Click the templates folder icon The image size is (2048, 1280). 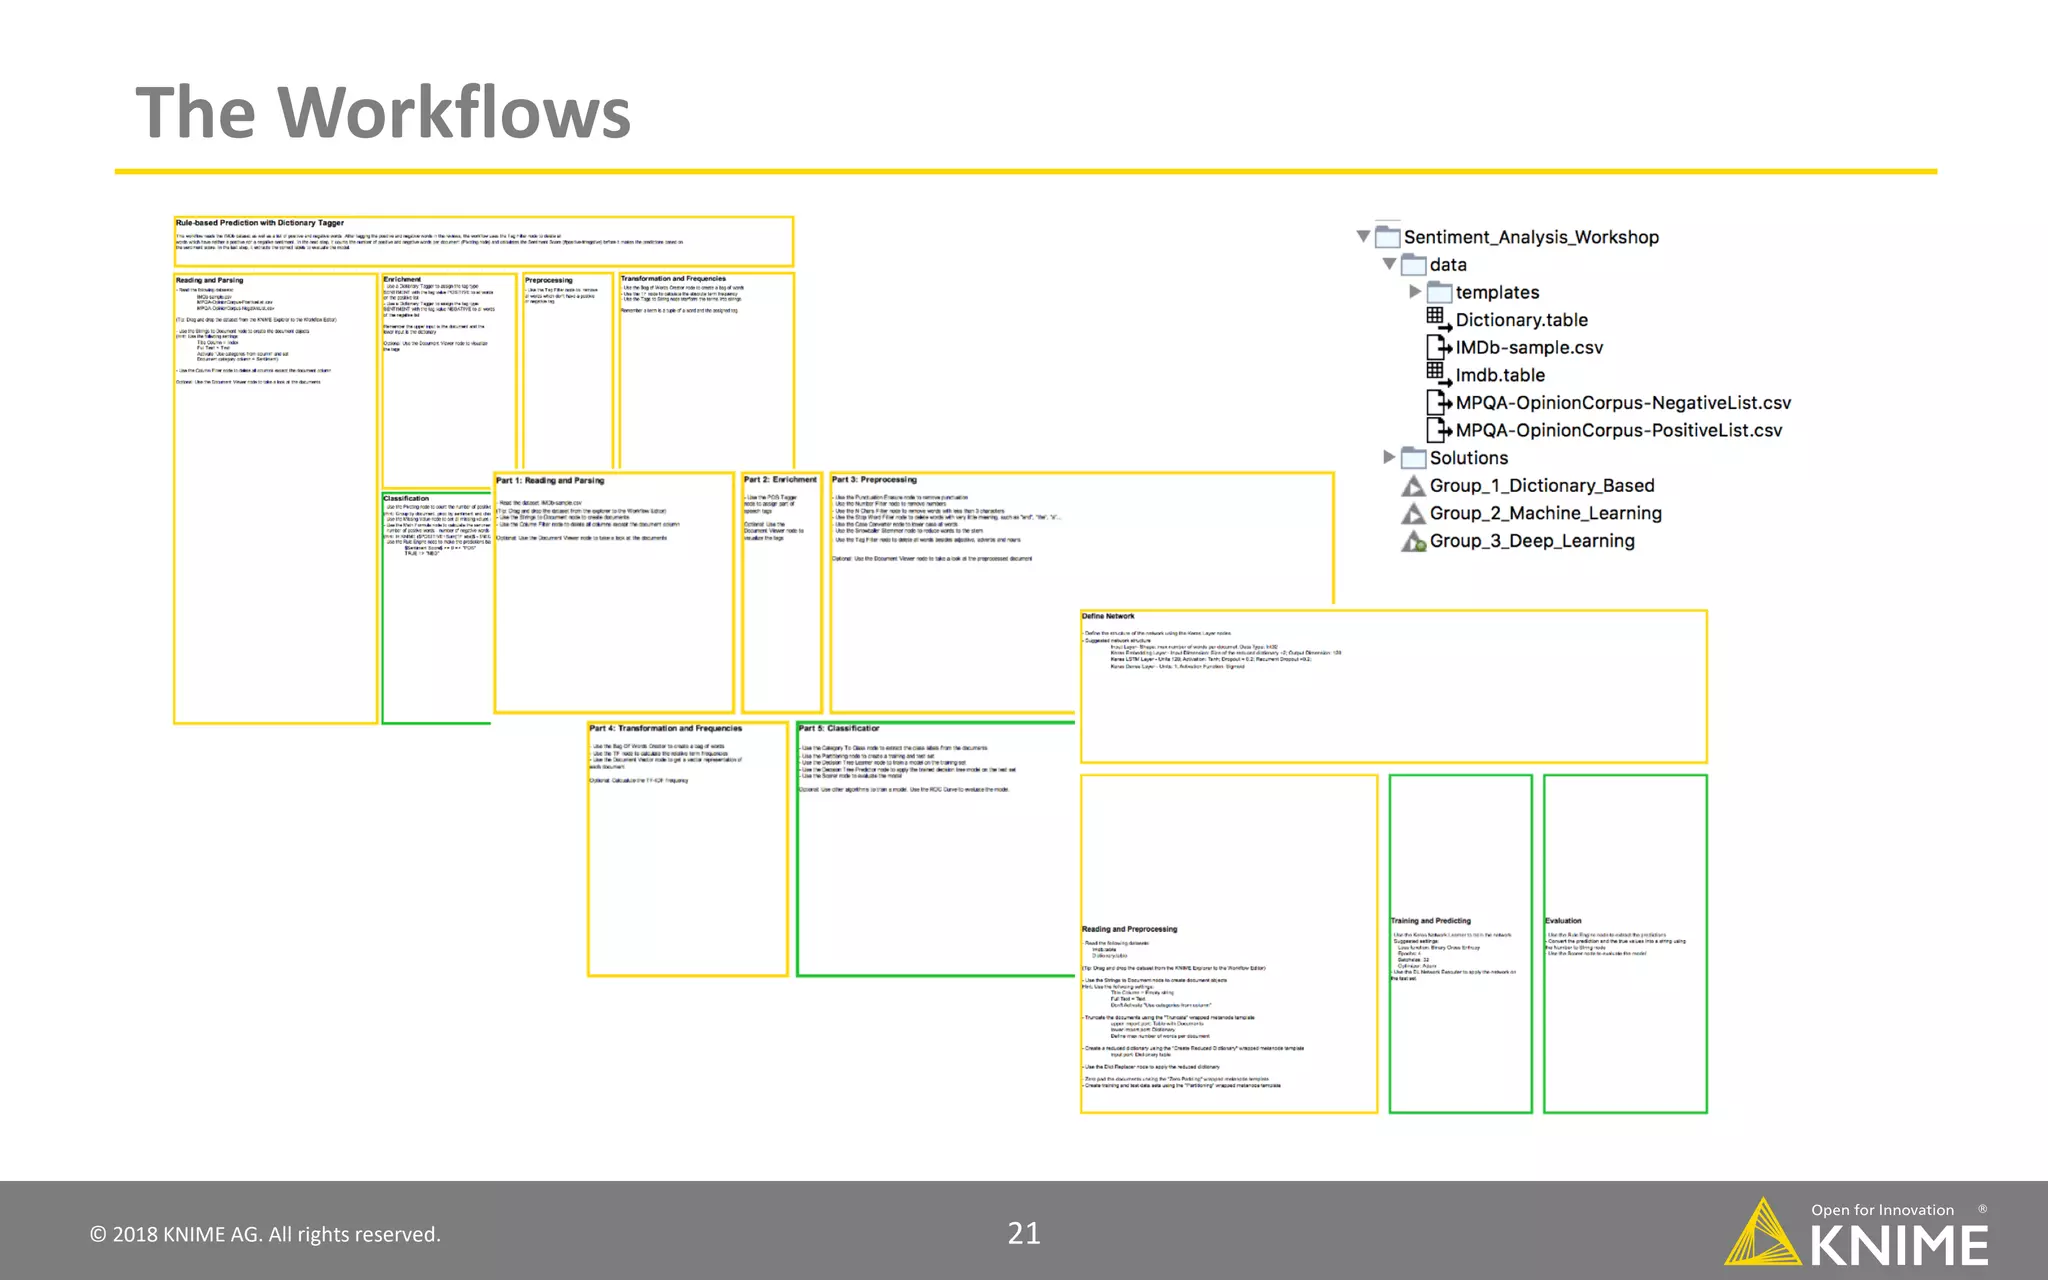pyautogui.click(x=1439, y=292)
